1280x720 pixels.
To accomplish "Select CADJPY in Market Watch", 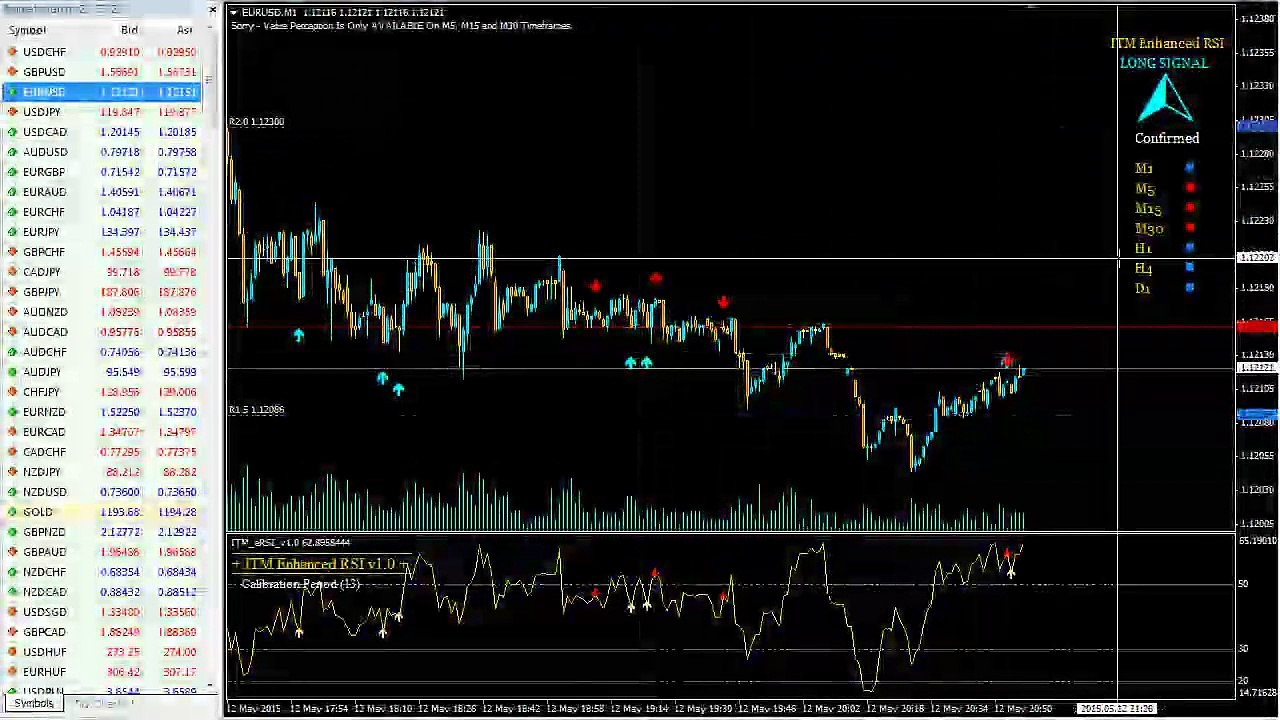I will [x=102, y=272].
